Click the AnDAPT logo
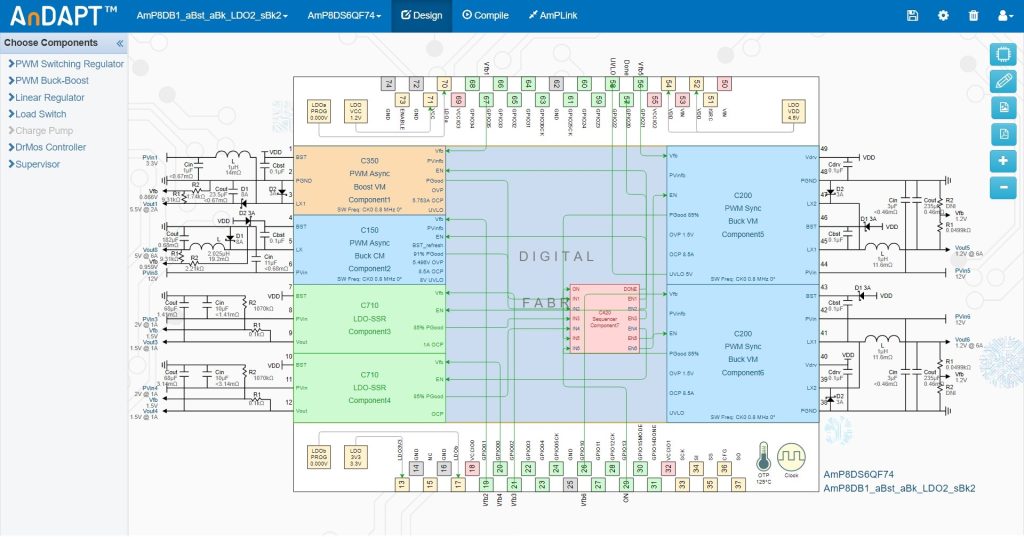 point(63,16)
